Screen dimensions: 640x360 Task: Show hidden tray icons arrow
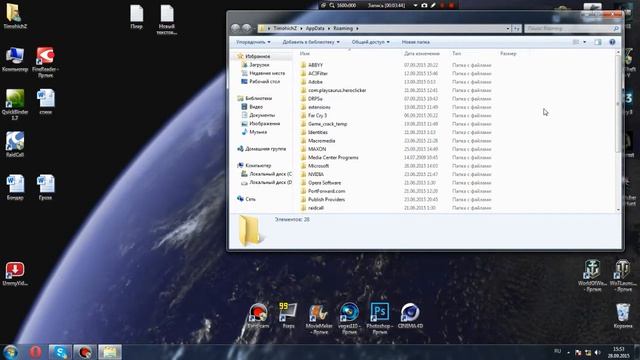[568, 352]
